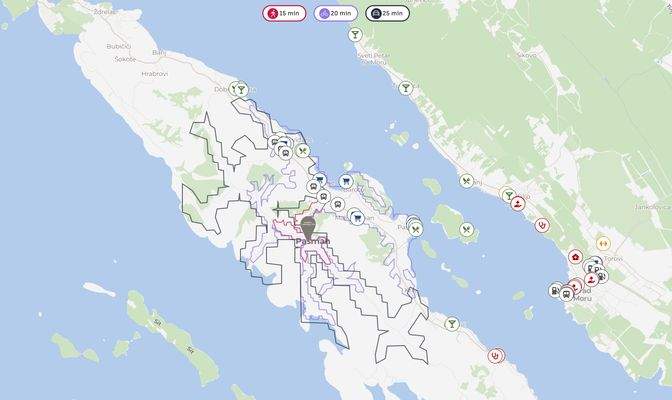The width and height of the screenshot is (672, 400).
Task: Click the Pašman location pin marker
Action: (308, 228)
